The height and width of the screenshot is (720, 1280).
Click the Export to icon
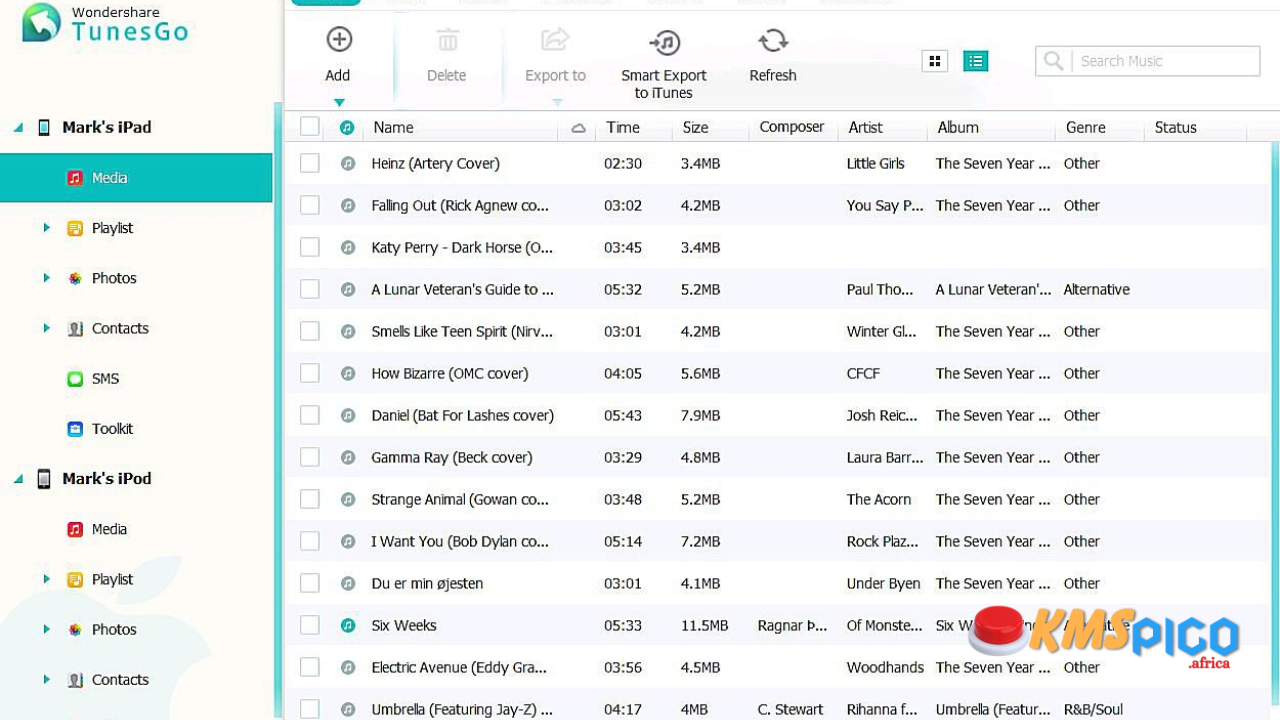(555, 40)
